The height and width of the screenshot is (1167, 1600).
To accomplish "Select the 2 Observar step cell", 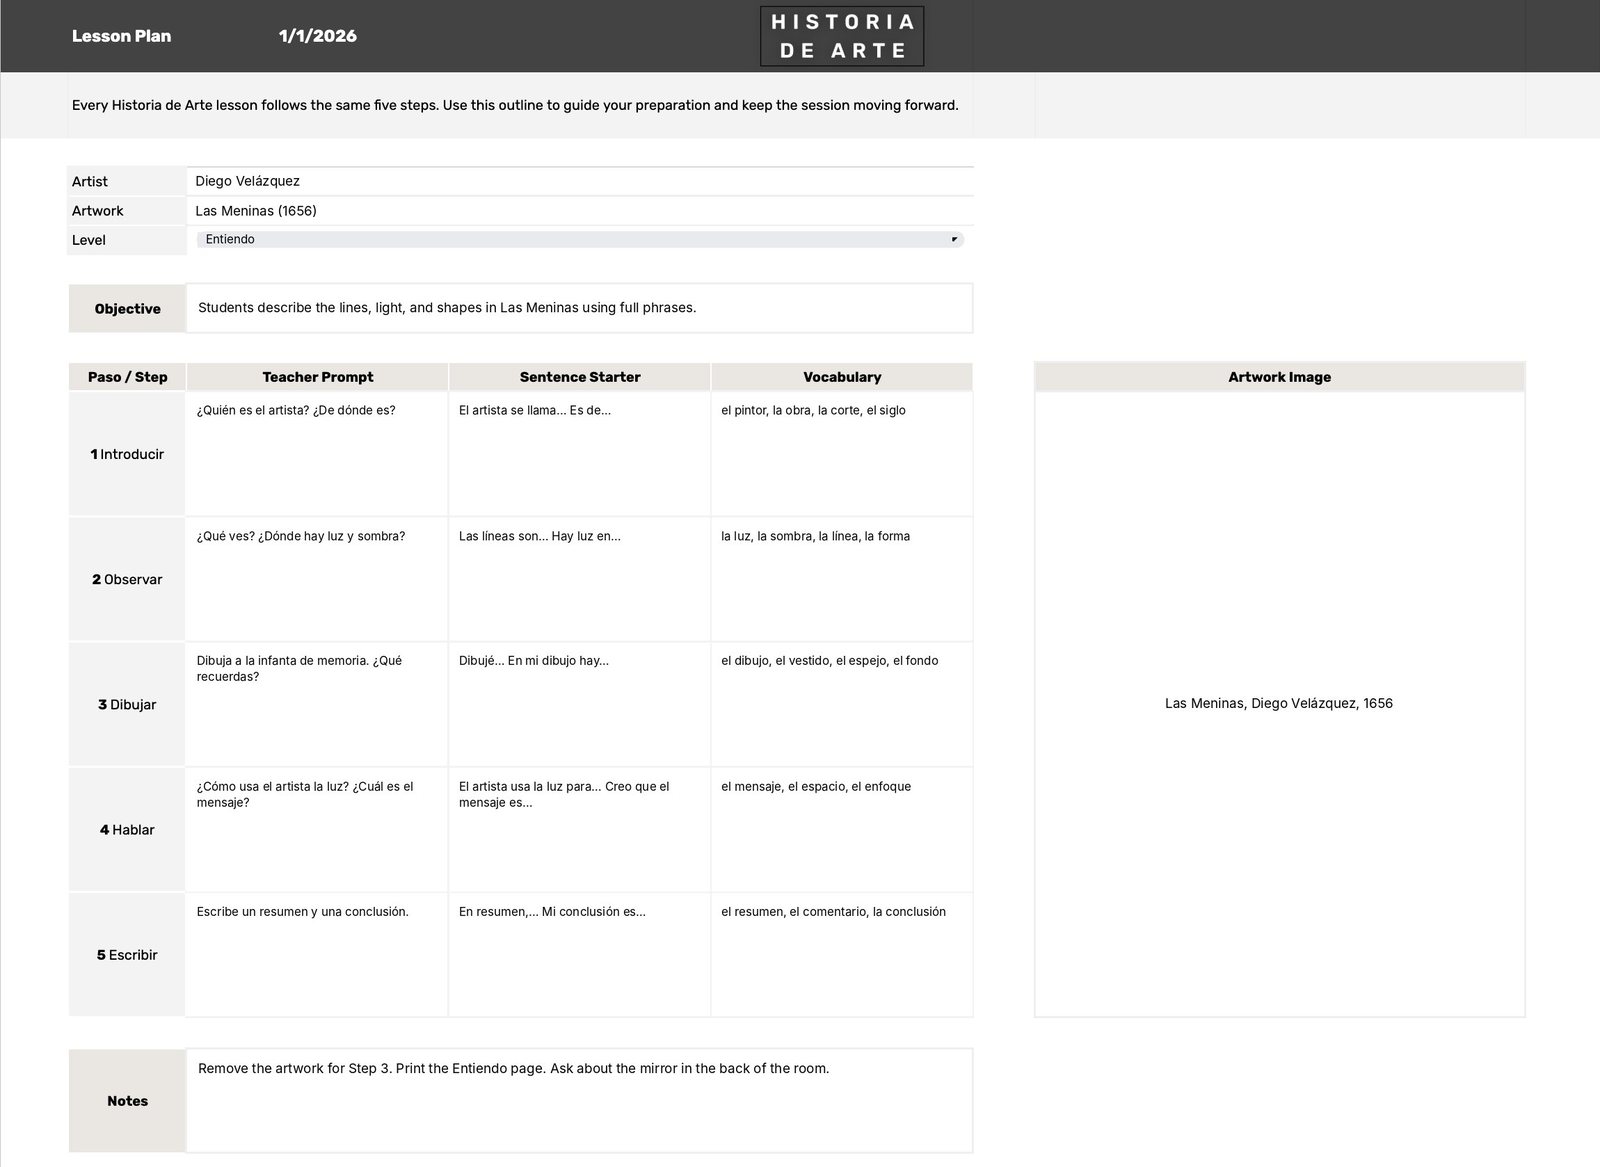I will (127, 579).
